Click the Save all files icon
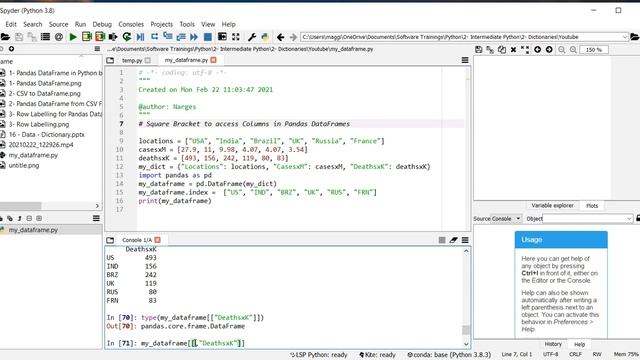 click(x=32, y=37)
